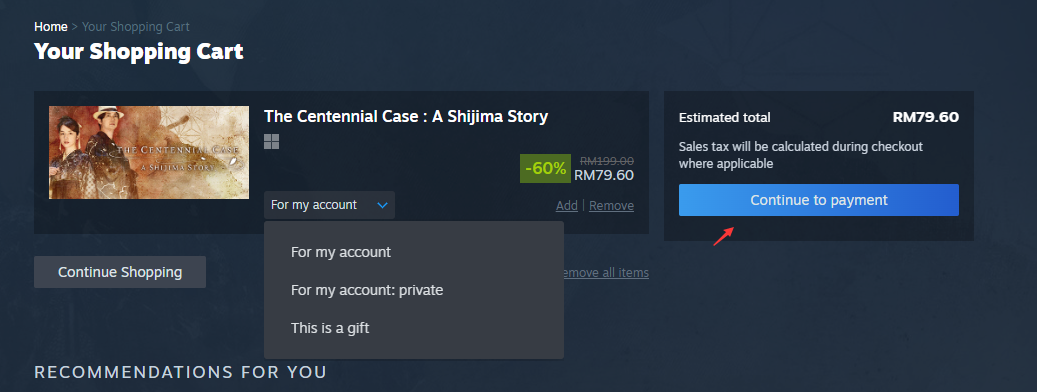Click the game title 'The Centennial Case : A Shijima Story'
The width and height of the screenshot is (1037, 392).
click(x=406, y=116)
